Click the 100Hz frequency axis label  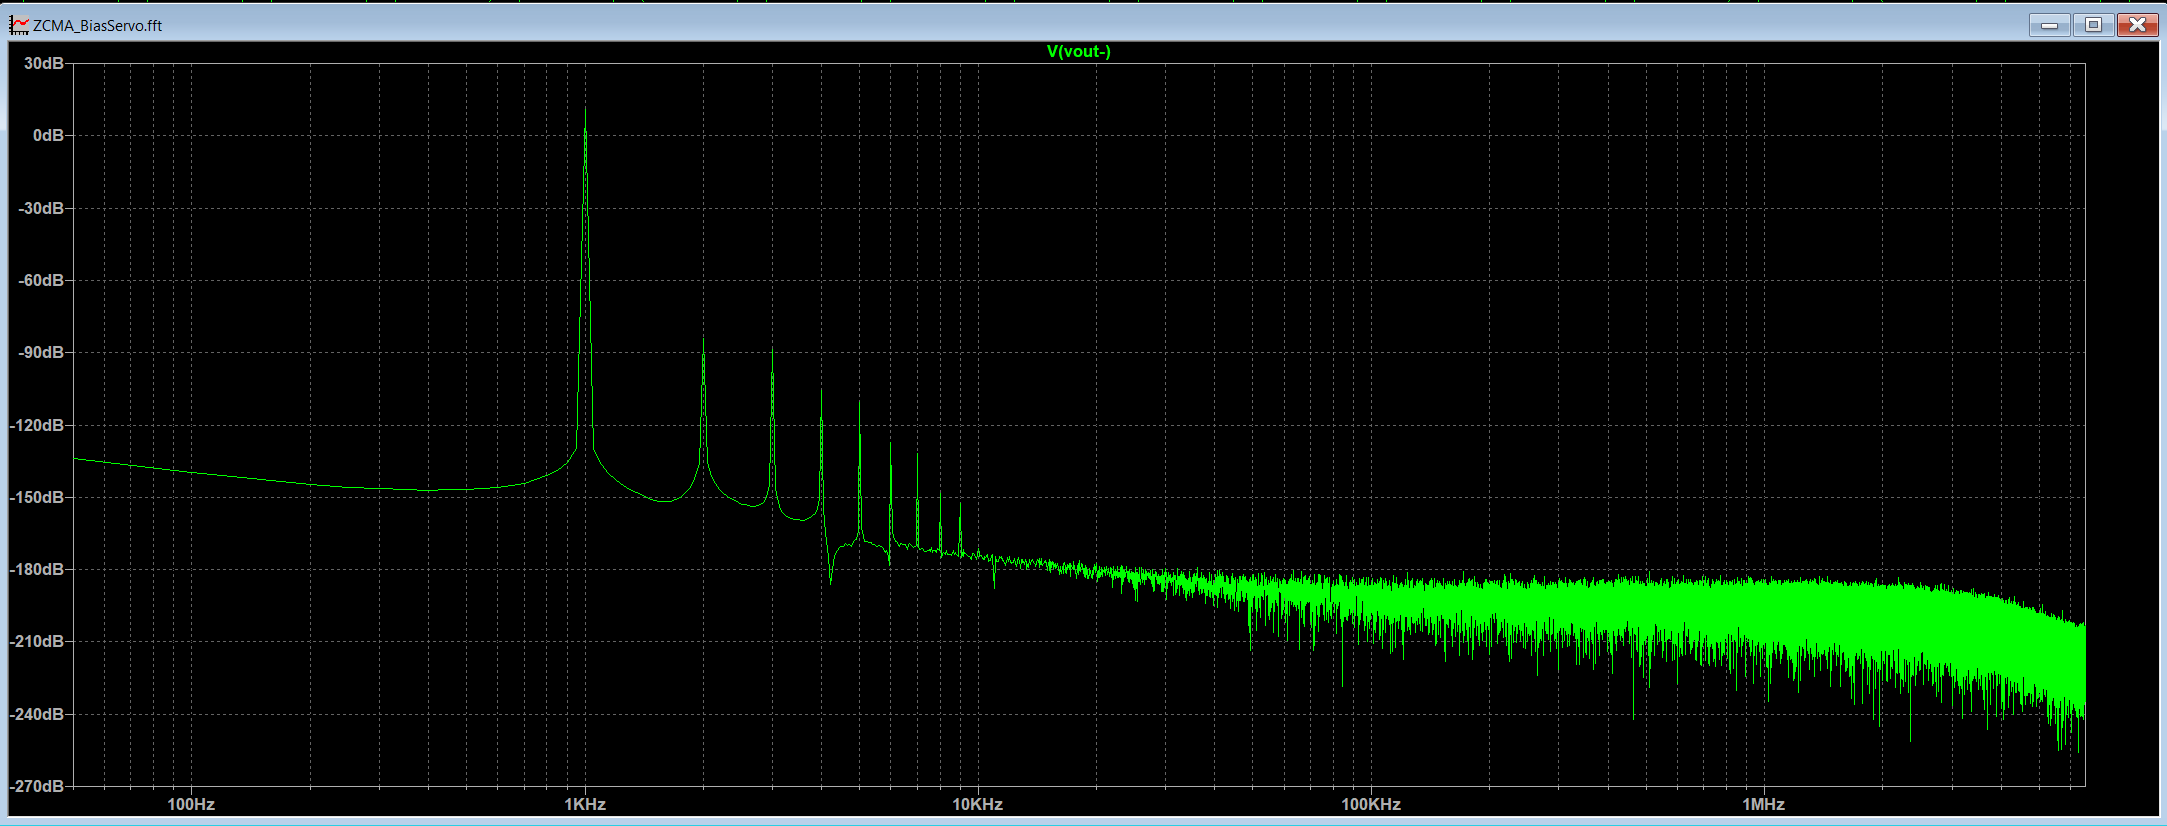[x=191, y=804]
